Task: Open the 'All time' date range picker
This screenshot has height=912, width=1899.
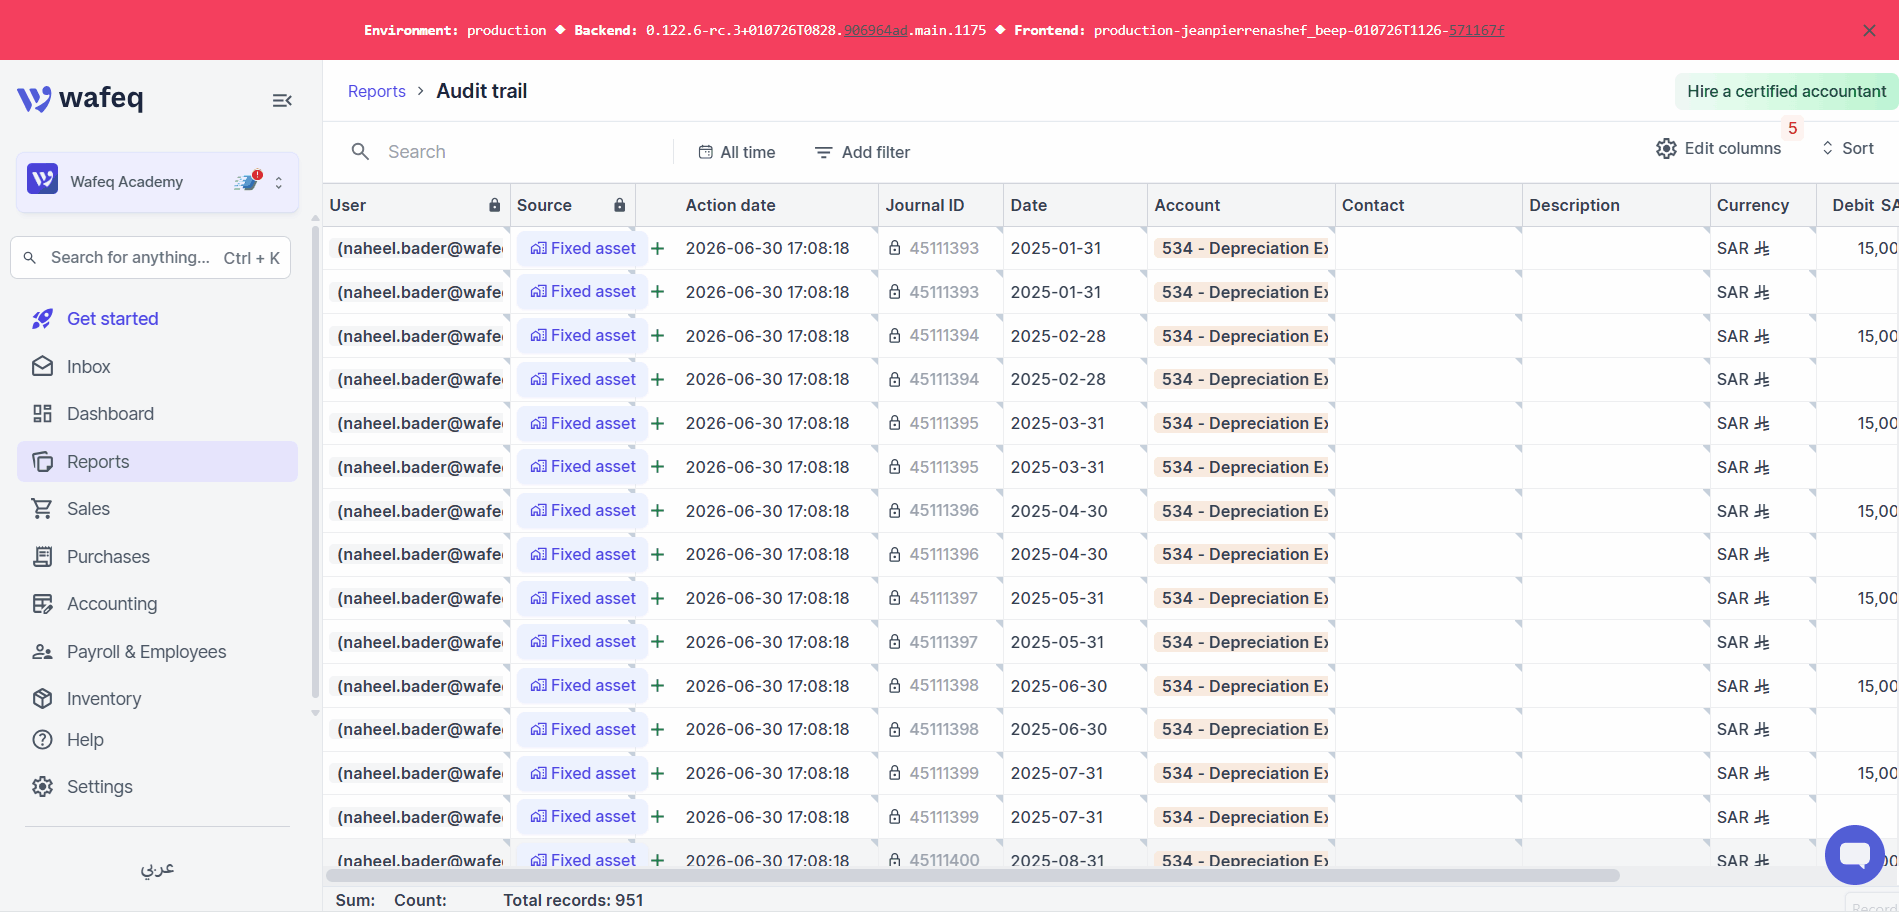Action: 737,152
